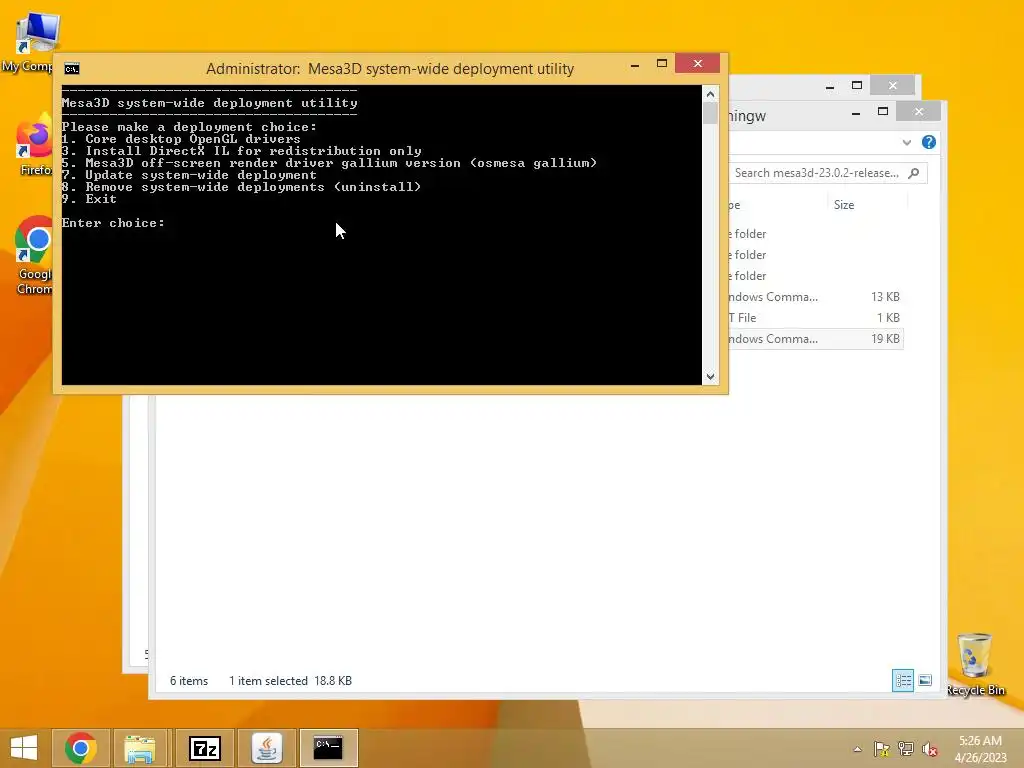Select the 19 KB Windows Command file row

click(816, 339)
